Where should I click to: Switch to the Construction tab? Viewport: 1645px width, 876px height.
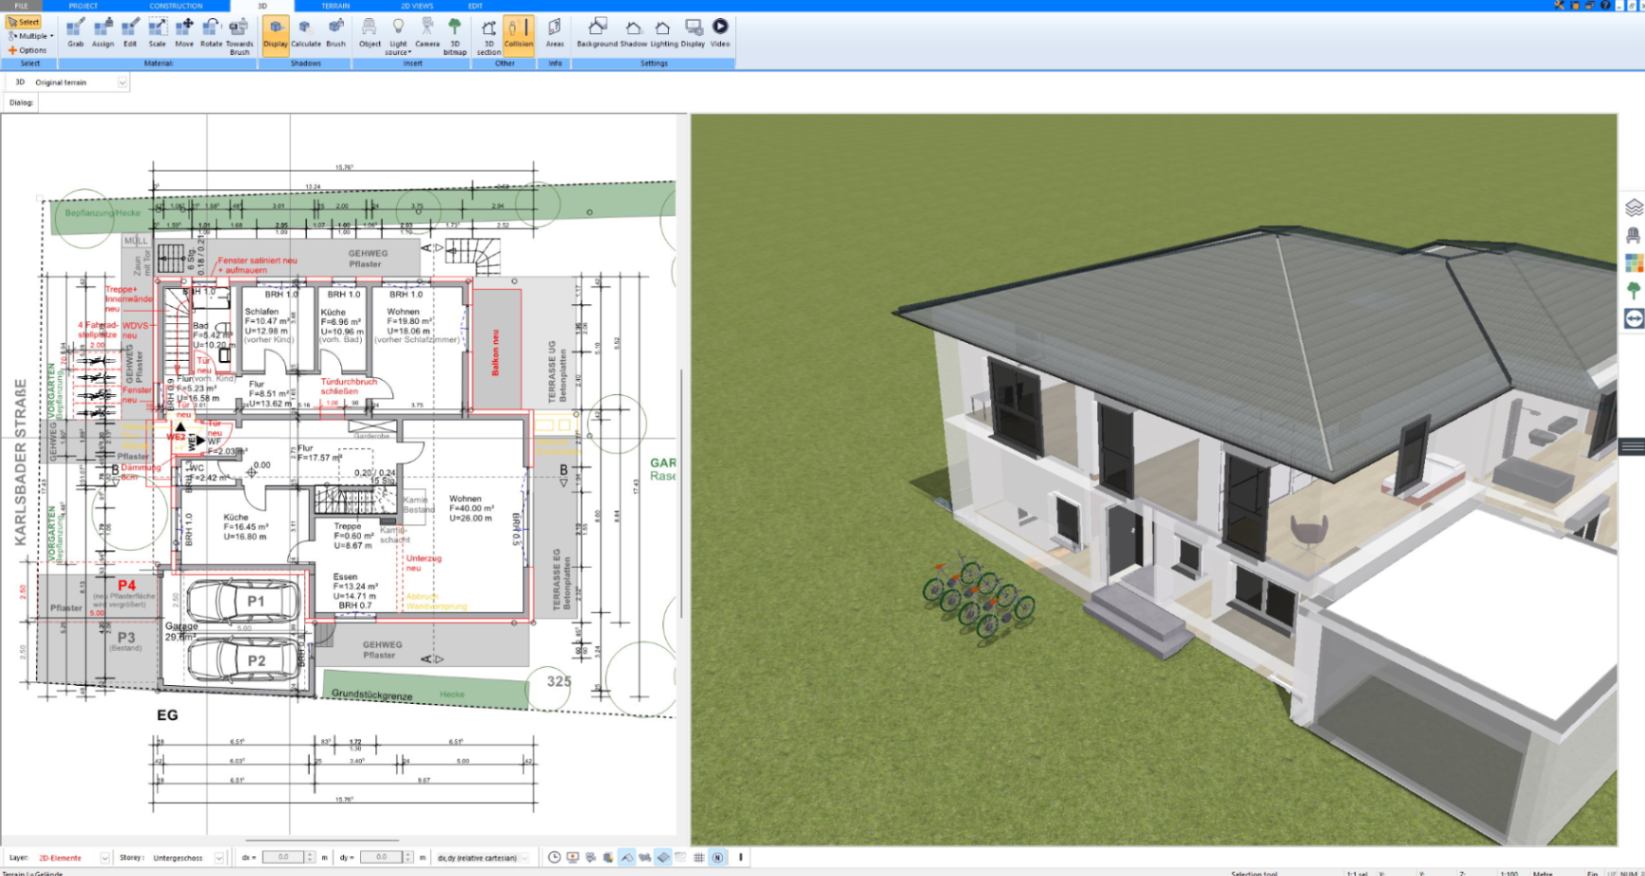(x=176, y=6)
